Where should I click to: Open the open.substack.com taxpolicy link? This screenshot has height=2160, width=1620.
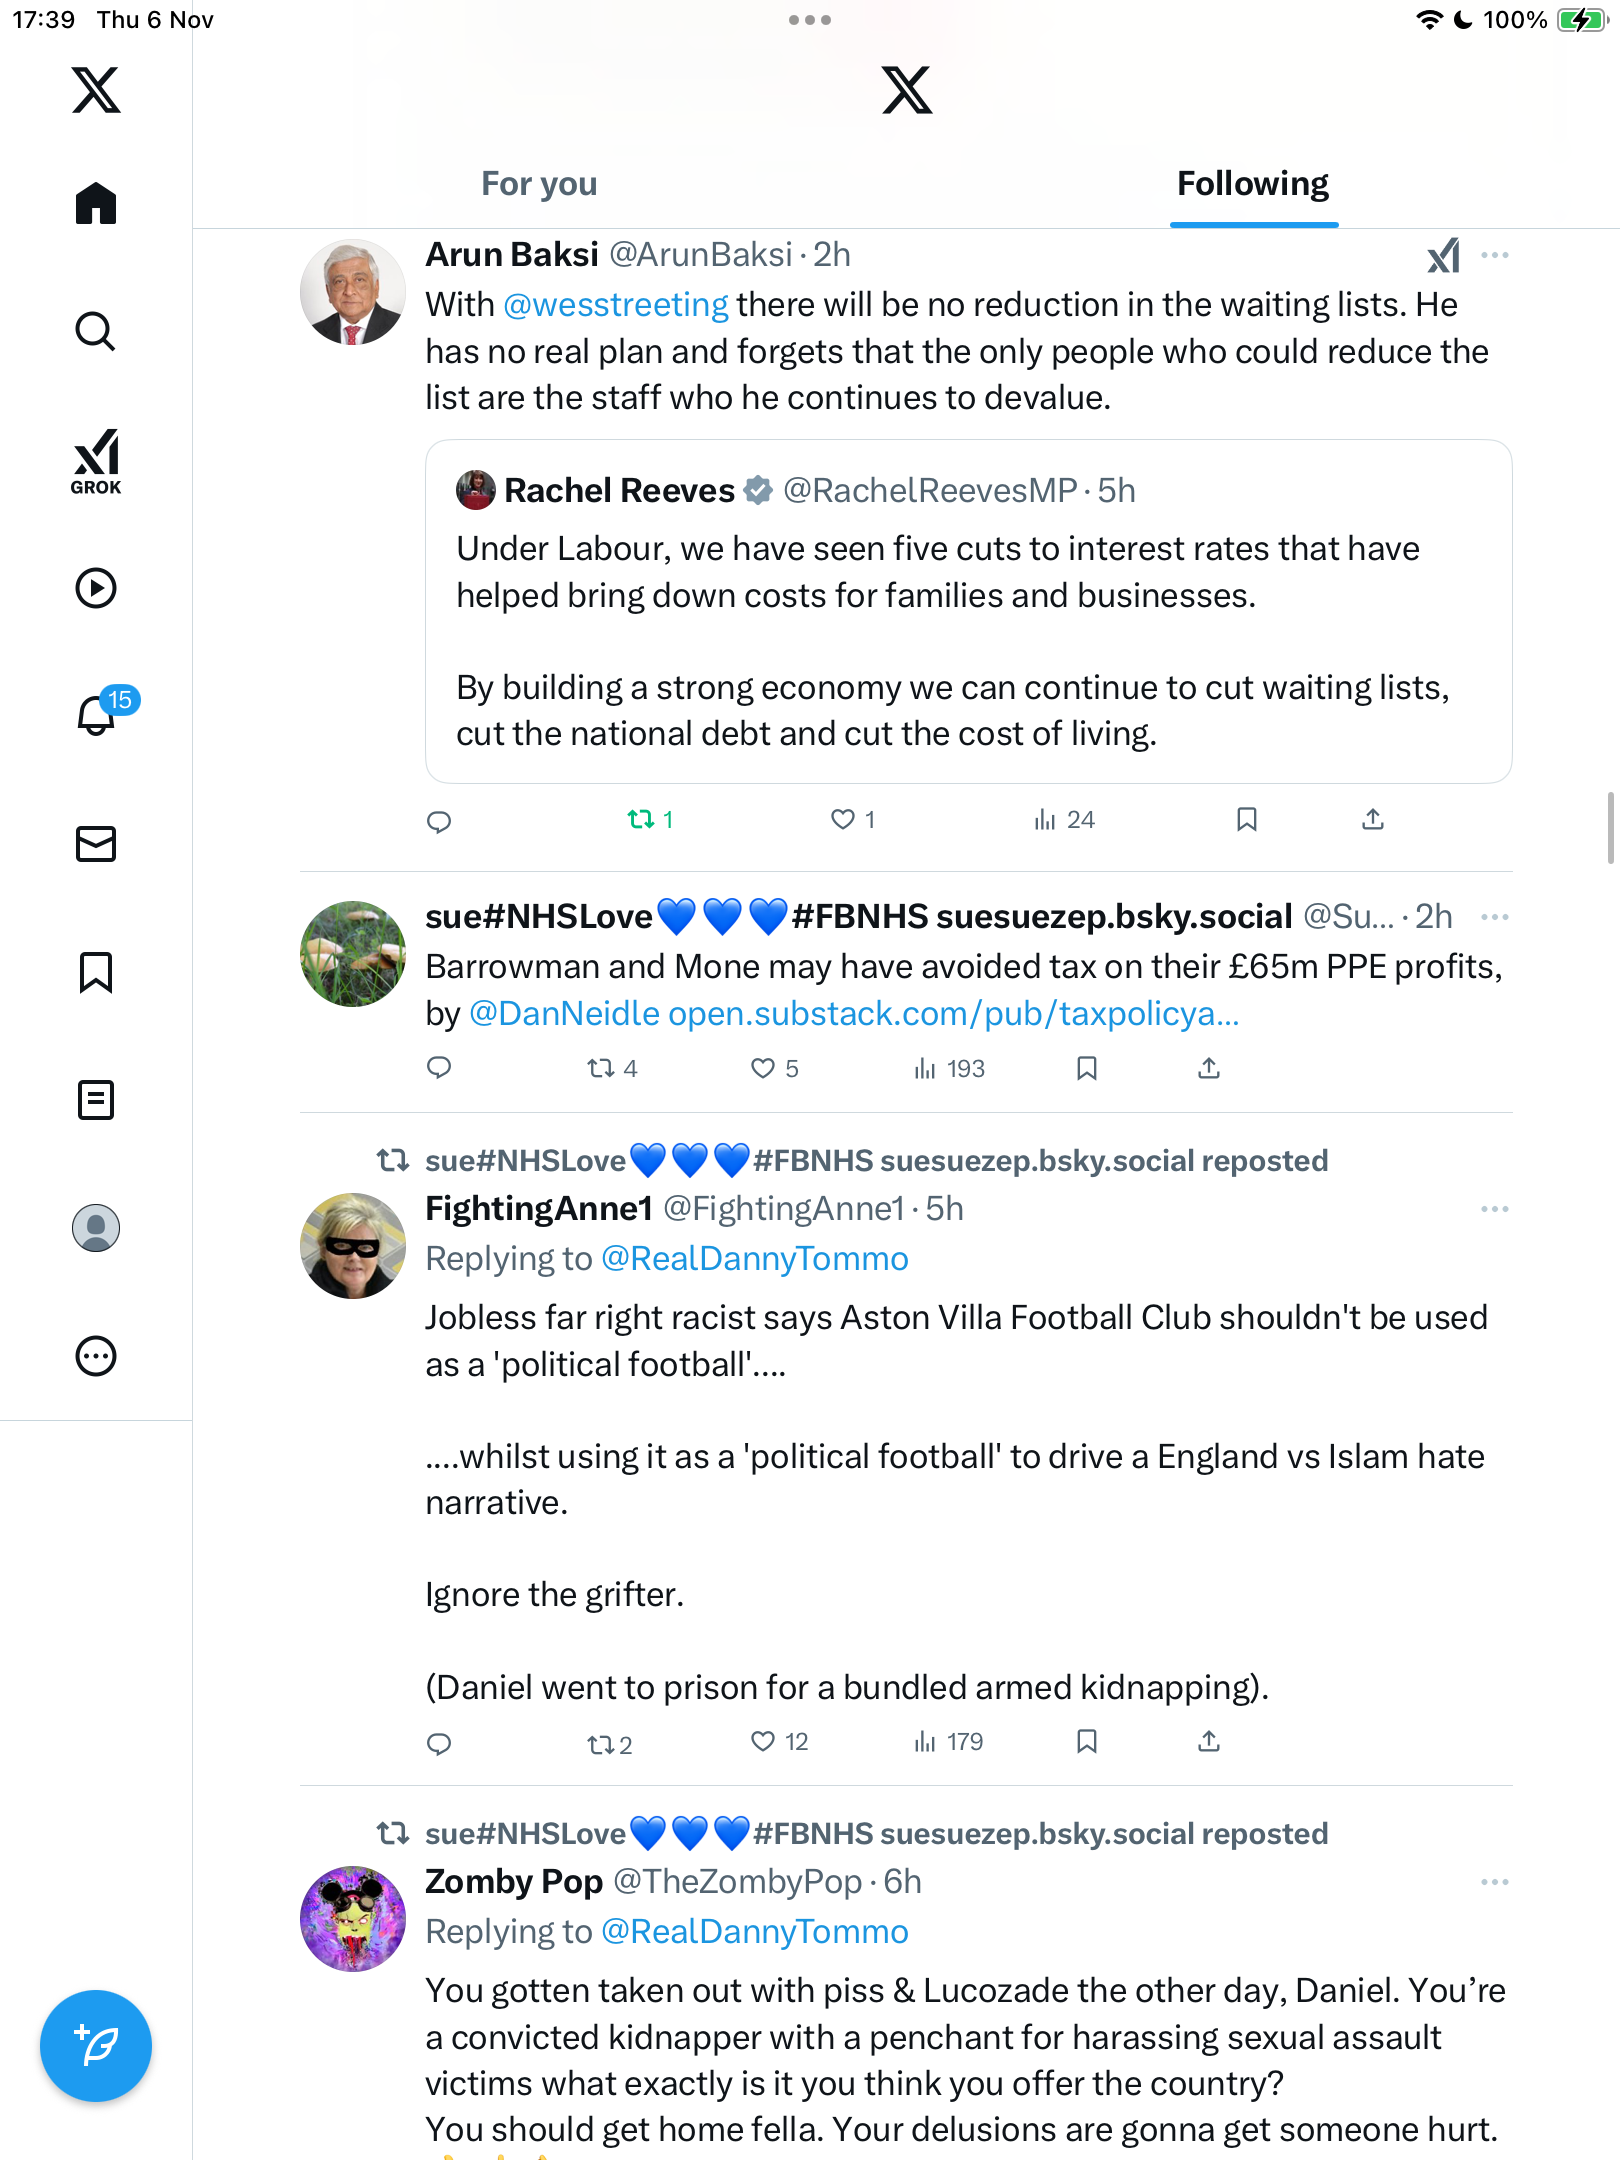click(x=953, y=1014)
